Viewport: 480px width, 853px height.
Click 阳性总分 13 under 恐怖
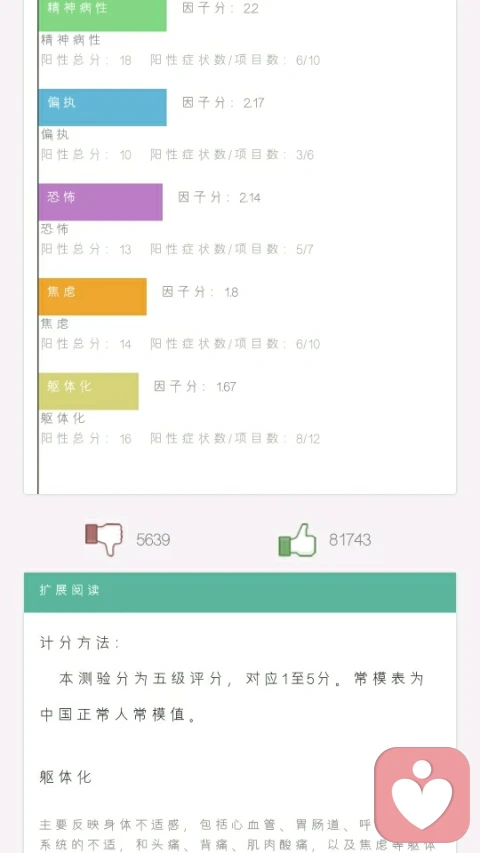[87, 249]
